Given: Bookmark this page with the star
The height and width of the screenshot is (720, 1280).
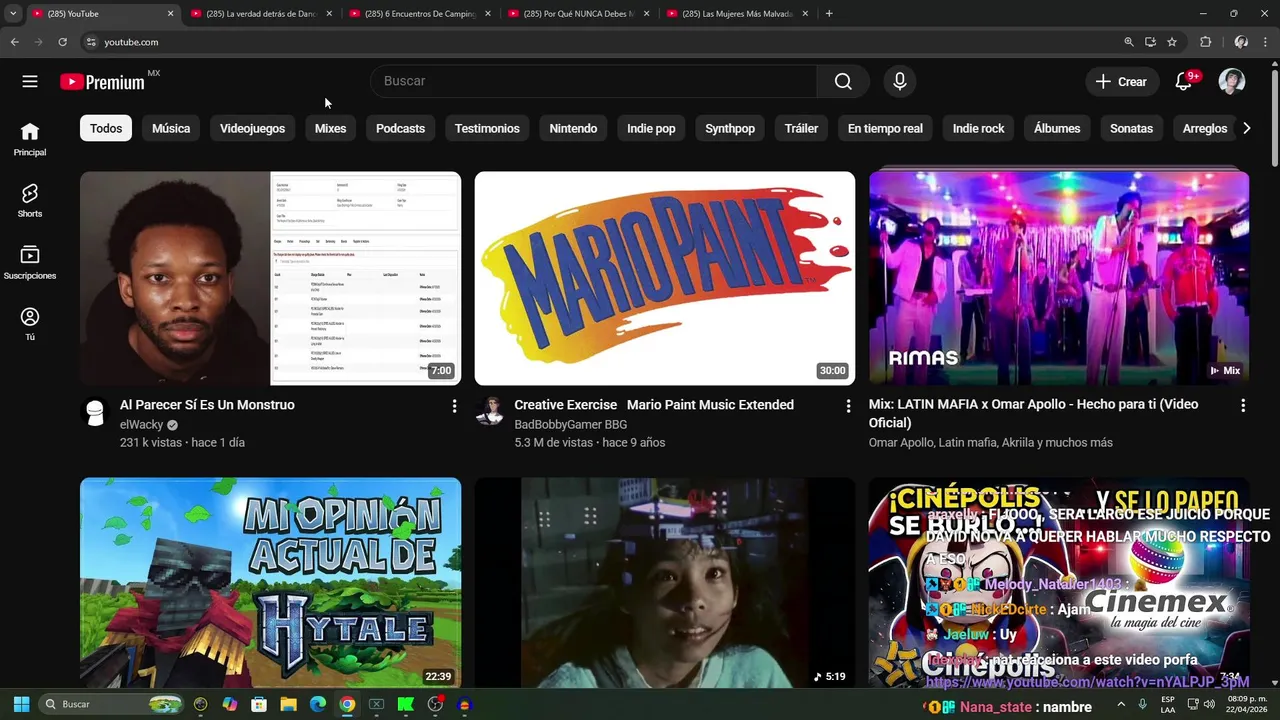Looking at the screenshot, I should [1172, 42].
